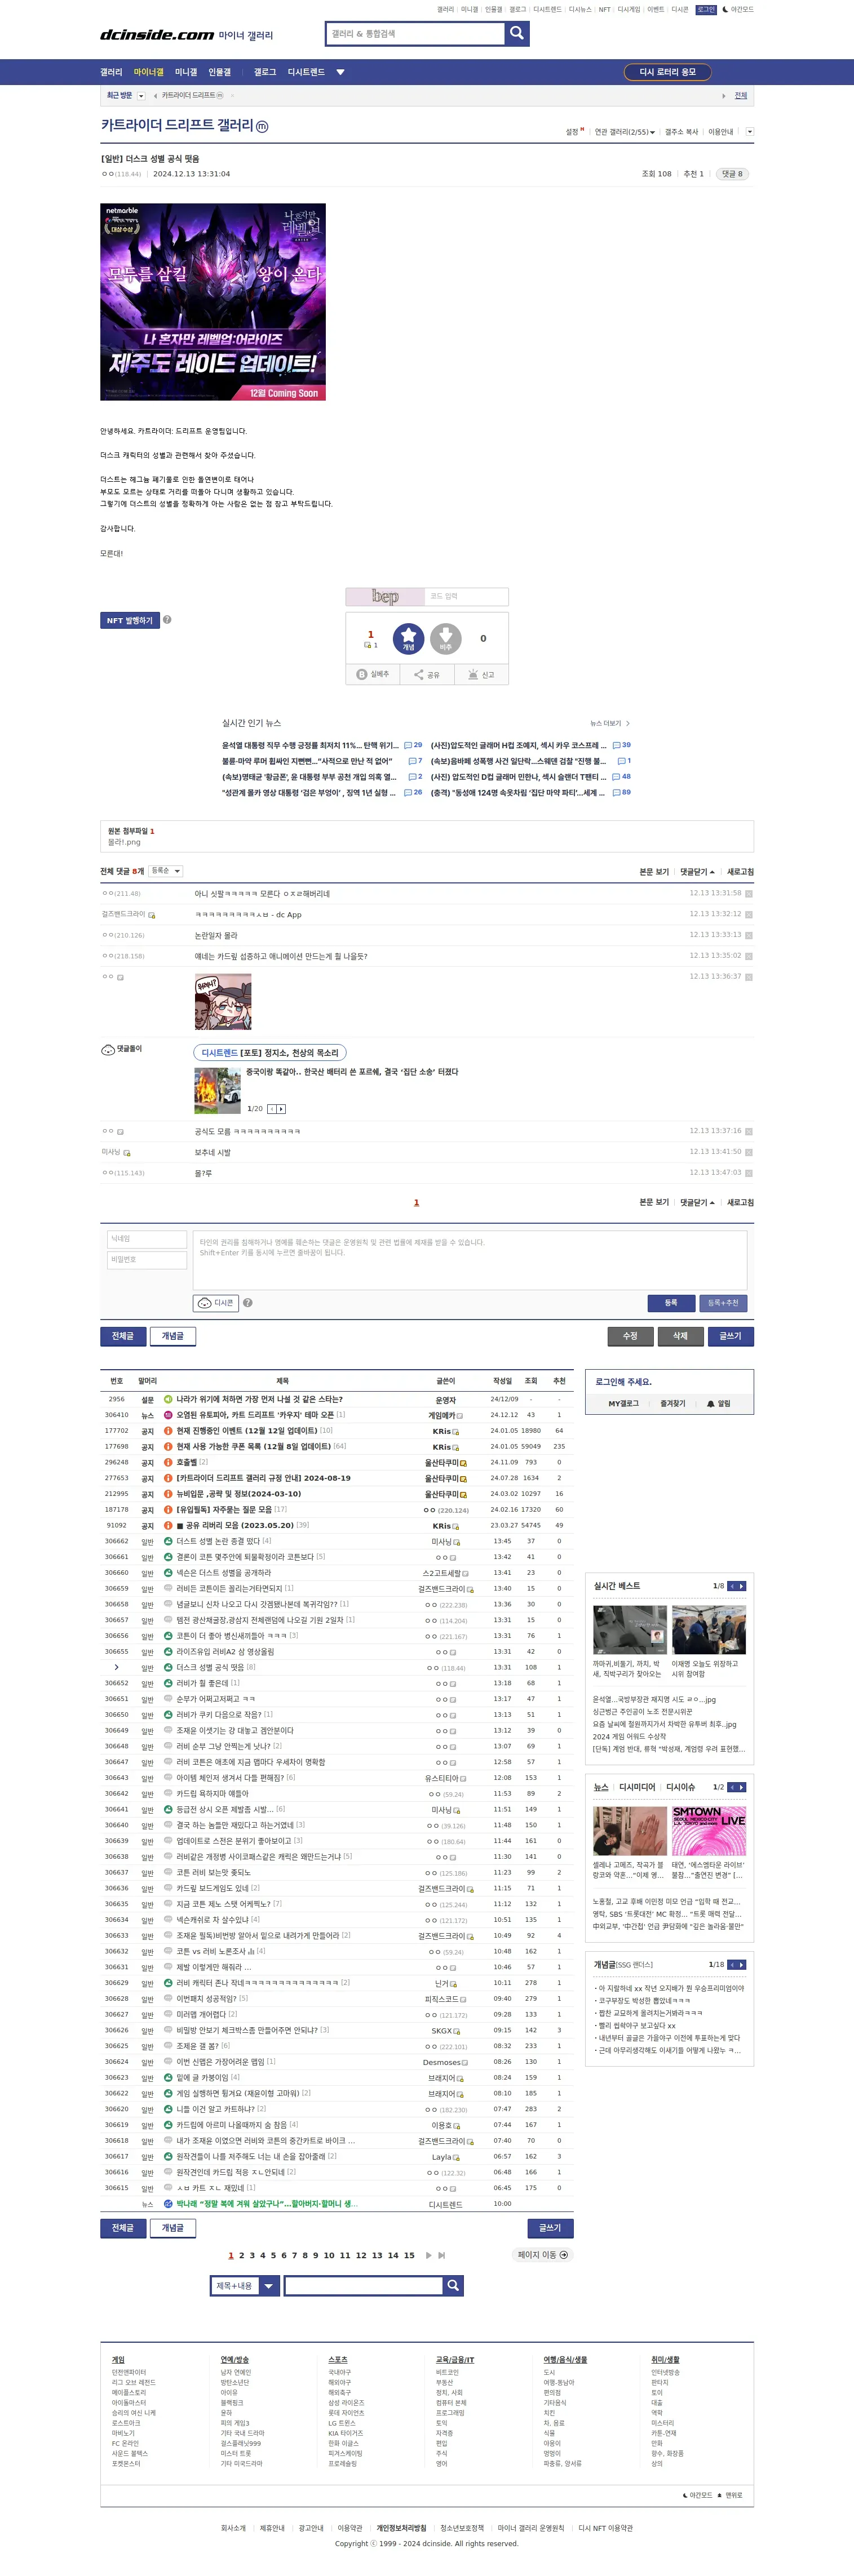Click delete icon on 12.13 13:33:13 comment
Image resolution: width=854 pixels, height=2576 pixels.
(x=749, y=935)
